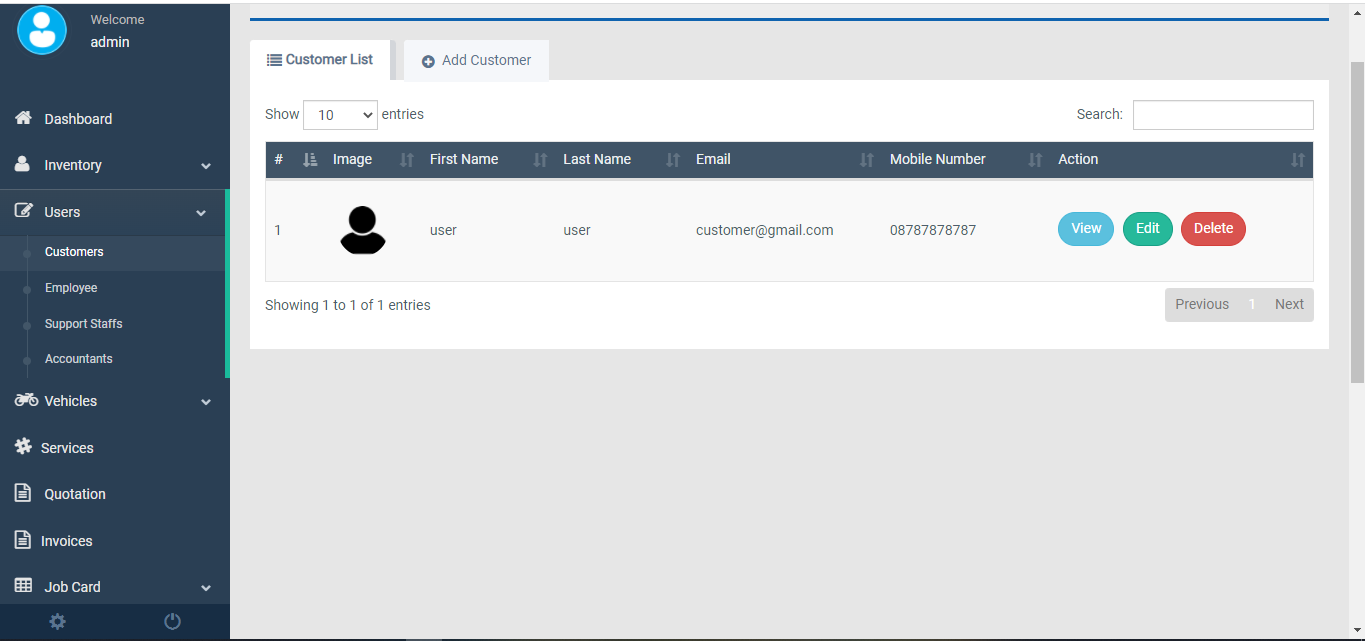Sort by Mobile Number column arrows
The width and height of the screenshot is (1365, 641).
[1035, 160]
